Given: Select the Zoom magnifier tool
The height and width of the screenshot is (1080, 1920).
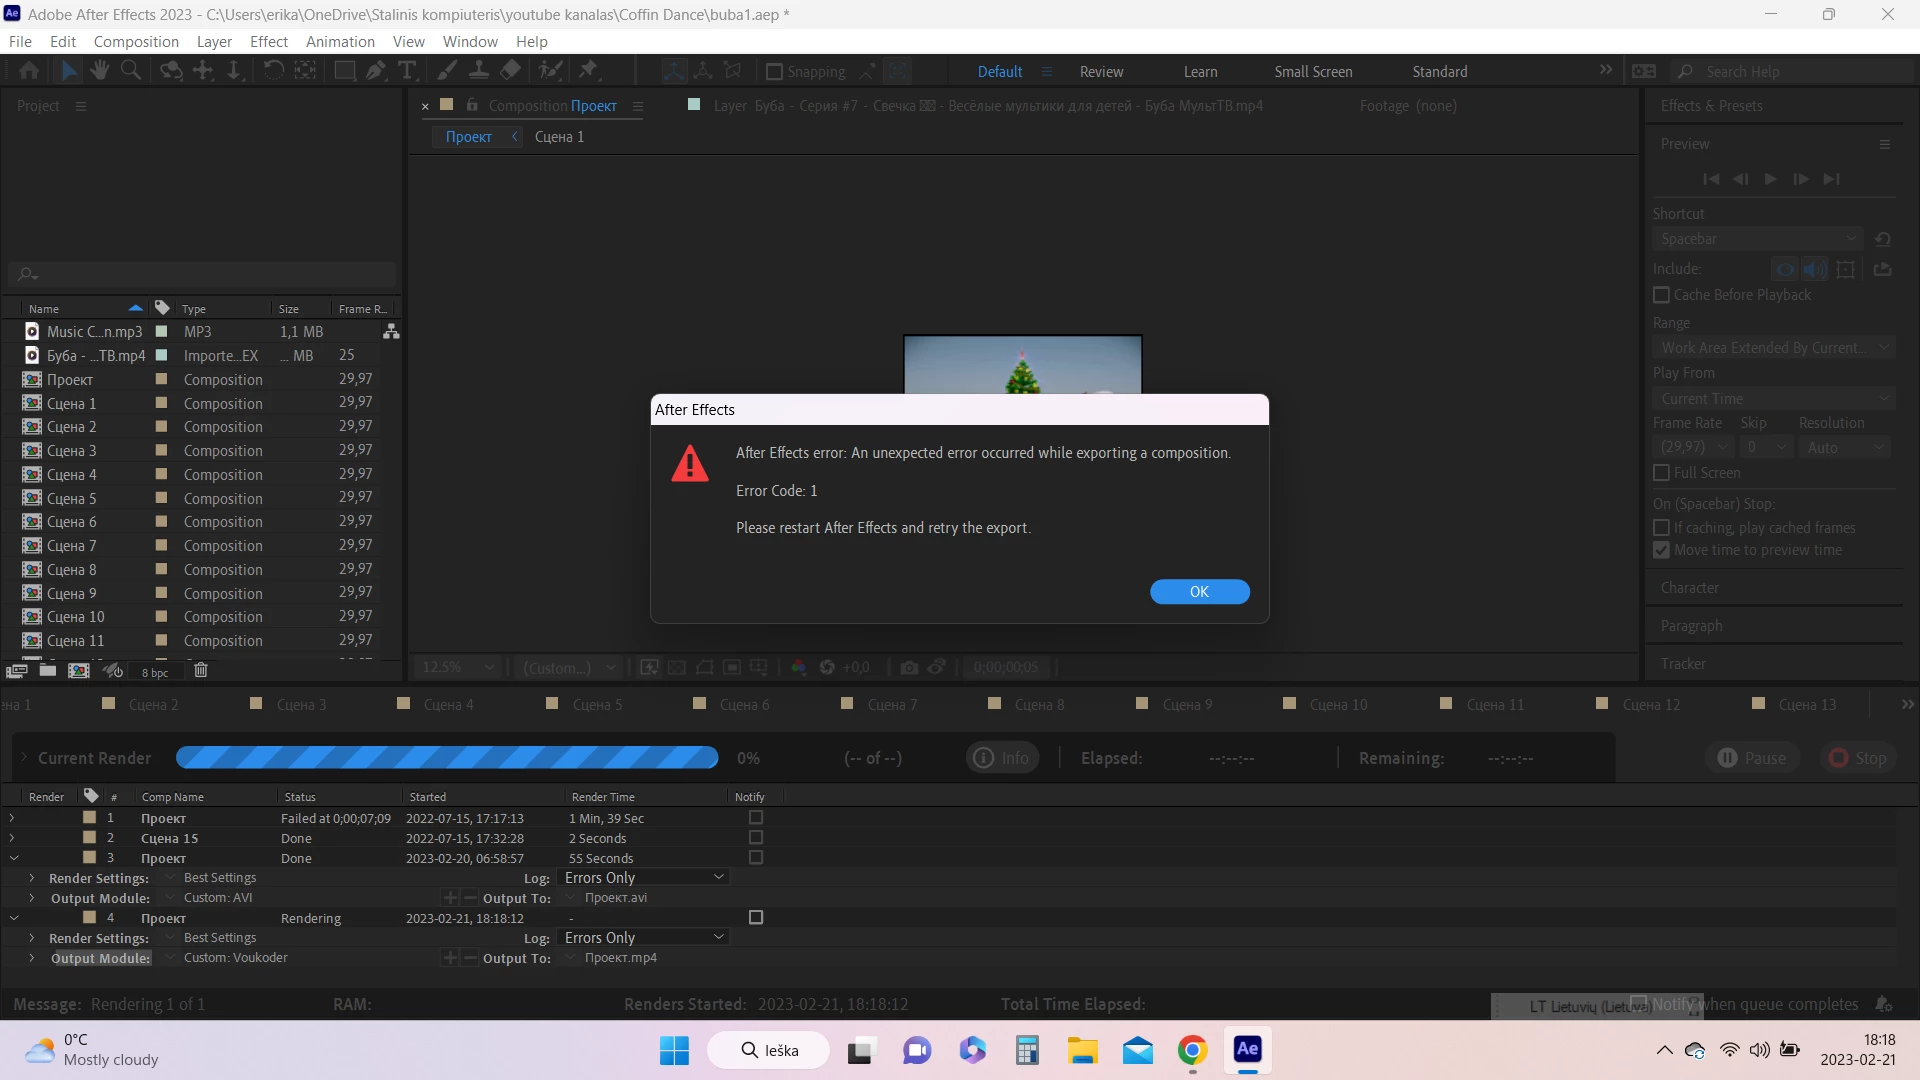Looking at the screenshot, I should 131,70.
